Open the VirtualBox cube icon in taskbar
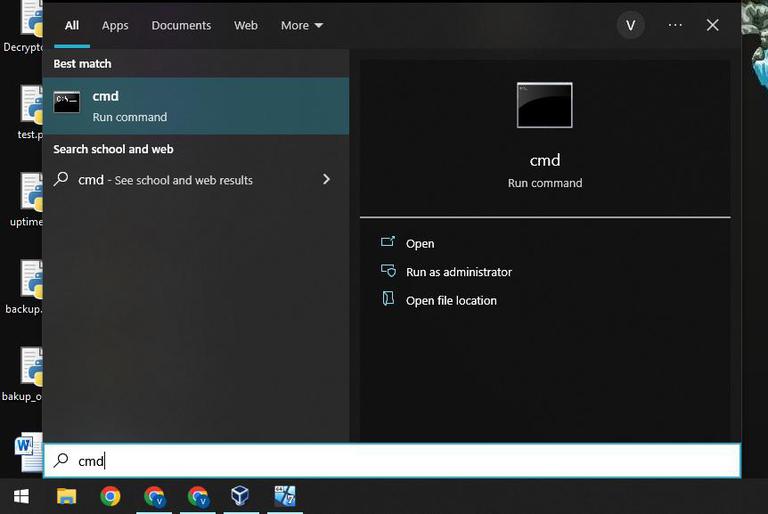This screenshot has height=514, width=768. coord(240,496)
